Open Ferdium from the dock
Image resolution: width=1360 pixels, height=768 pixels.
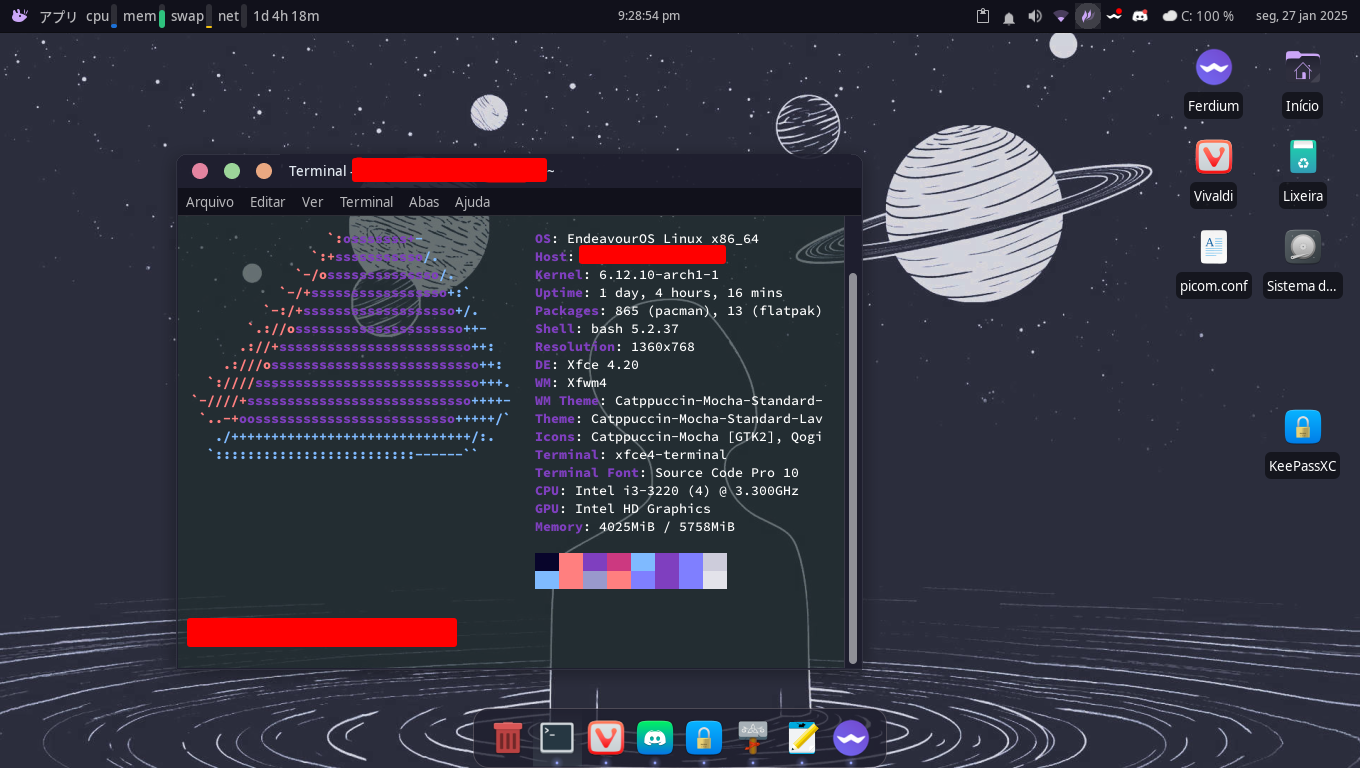[x=851, y=738]
